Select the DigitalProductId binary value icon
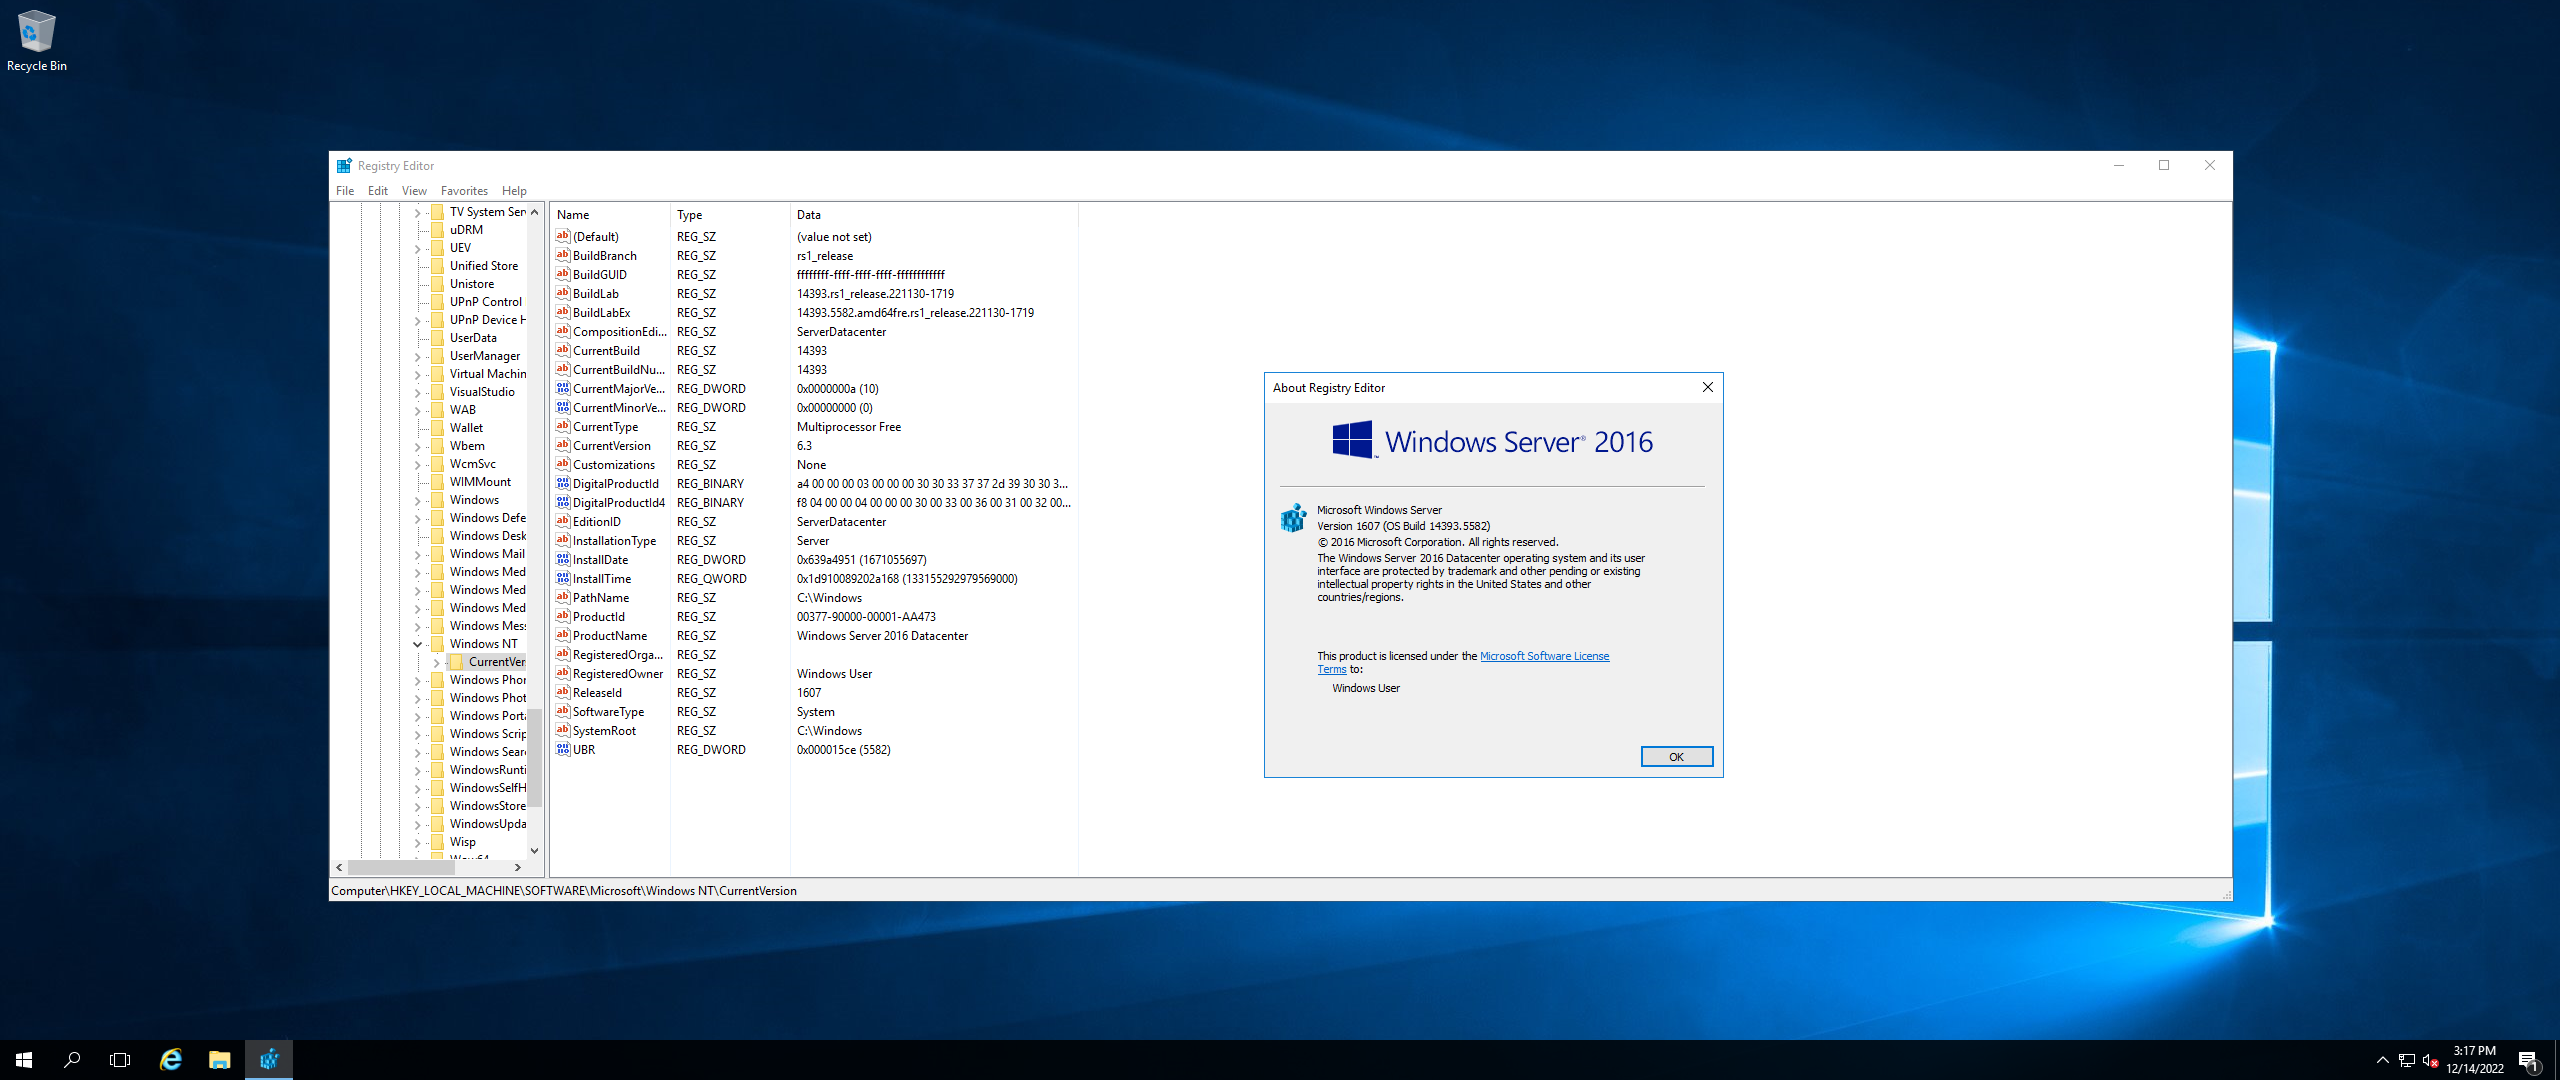The height and width of the screenshot is (1080, 2560). tap(563, 484)
